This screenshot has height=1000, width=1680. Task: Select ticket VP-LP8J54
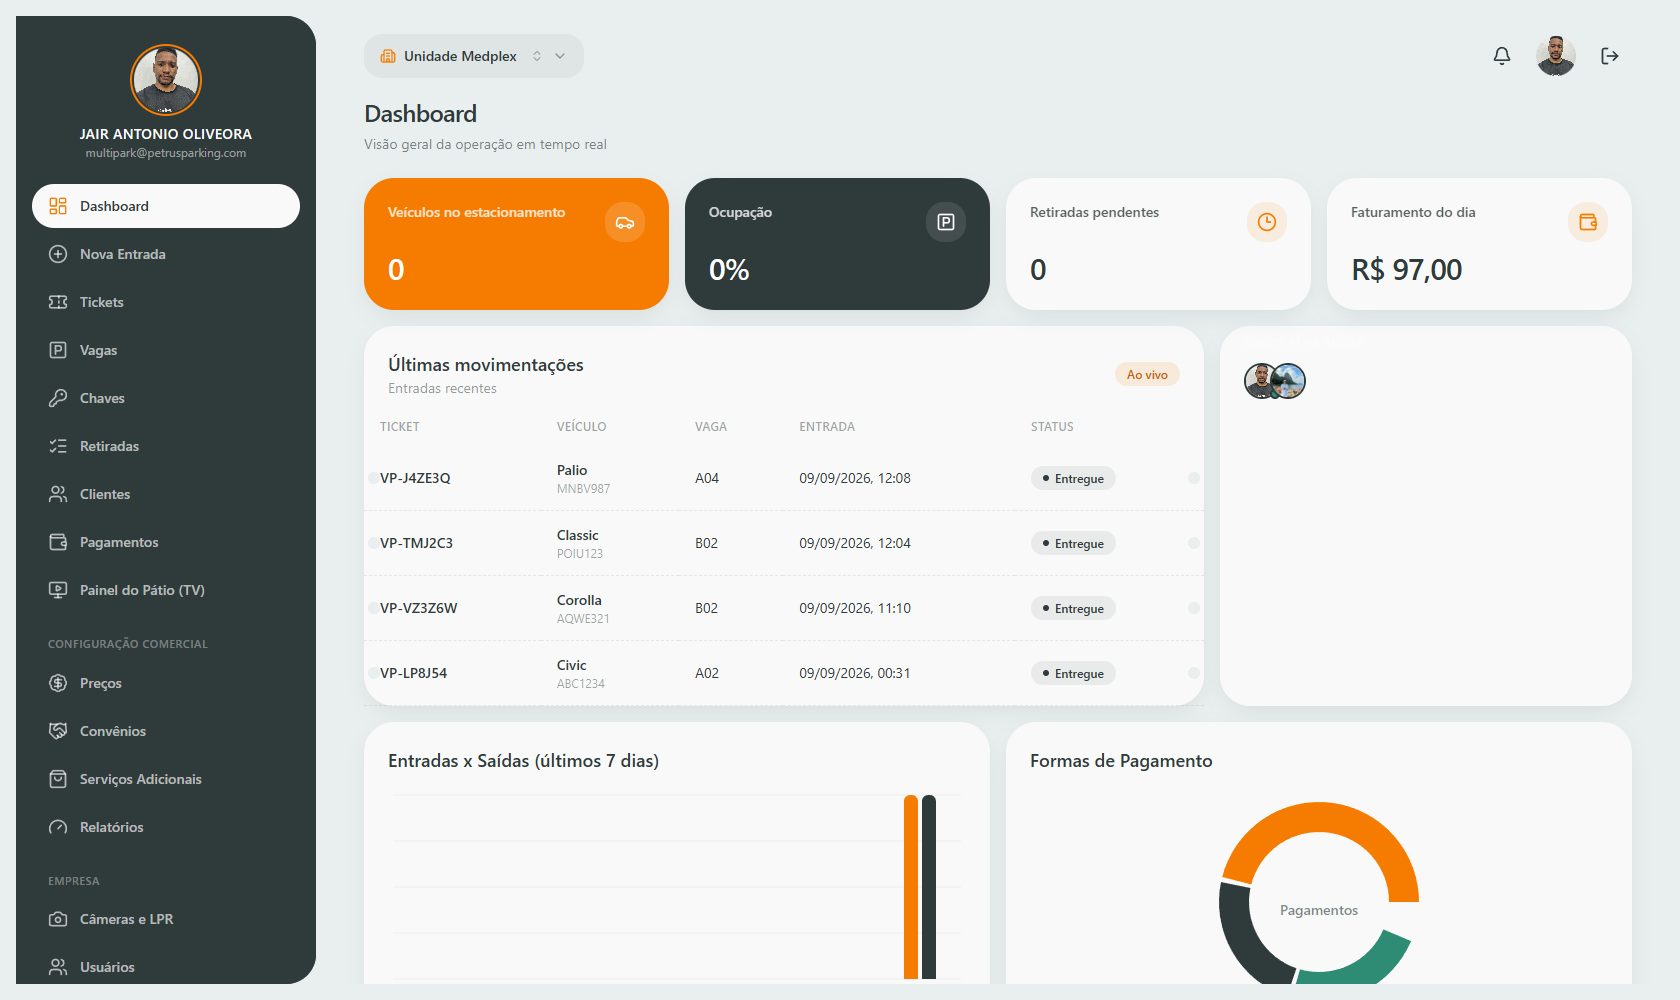(x=413, y=673)
